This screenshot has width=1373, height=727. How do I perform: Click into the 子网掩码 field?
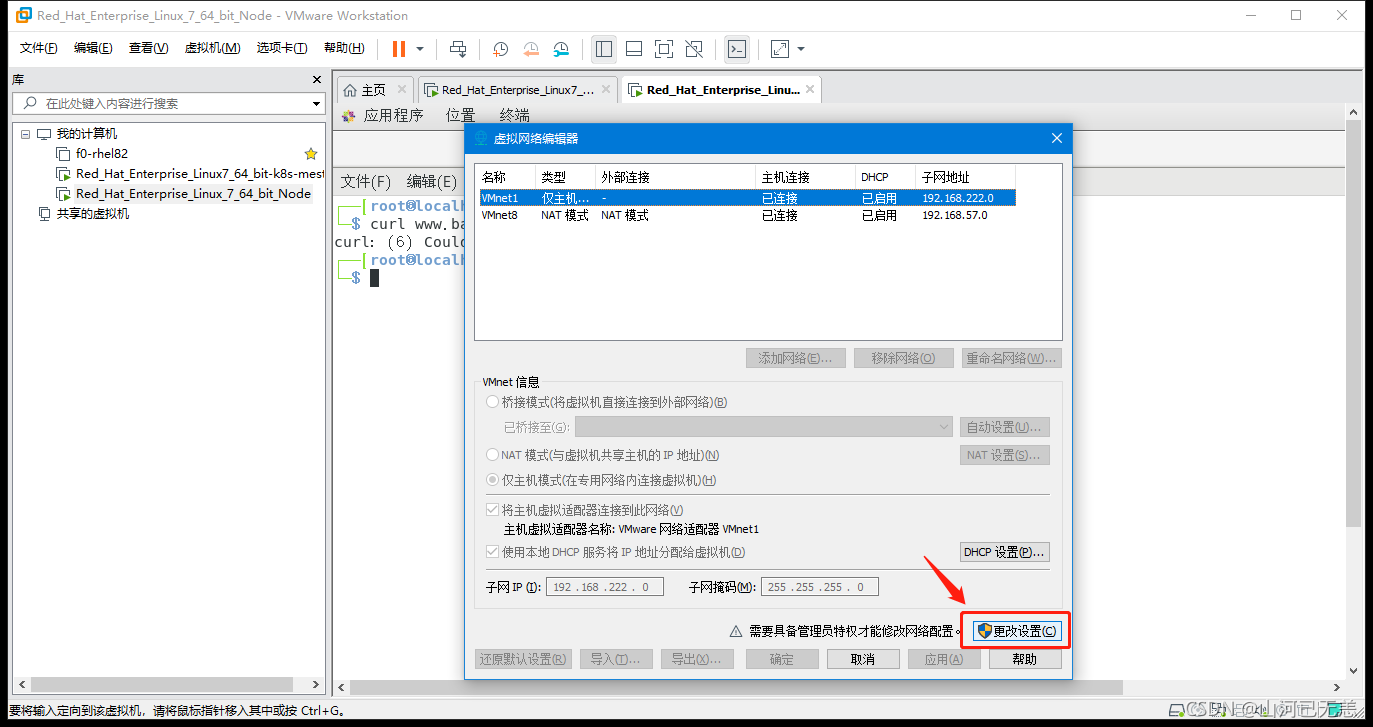click(820, 587)
